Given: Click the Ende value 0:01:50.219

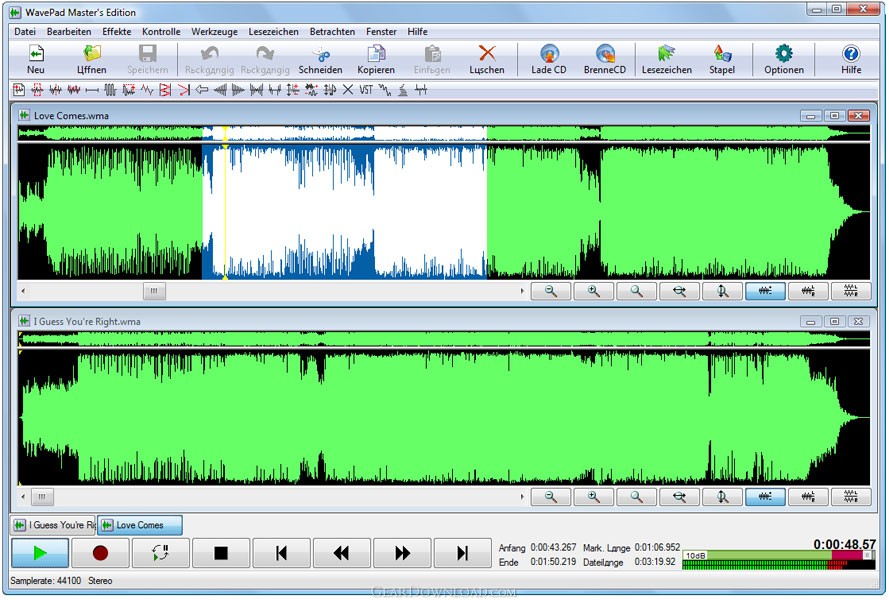Looking at the screenshot, I should pyautogui.click(x=553, y=562).
